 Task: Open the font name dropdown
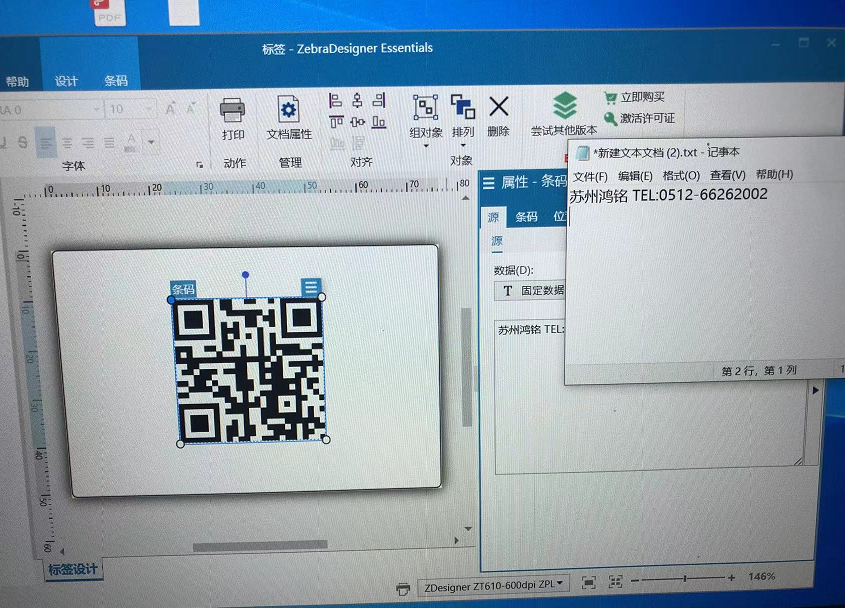(x=95, y=110)
